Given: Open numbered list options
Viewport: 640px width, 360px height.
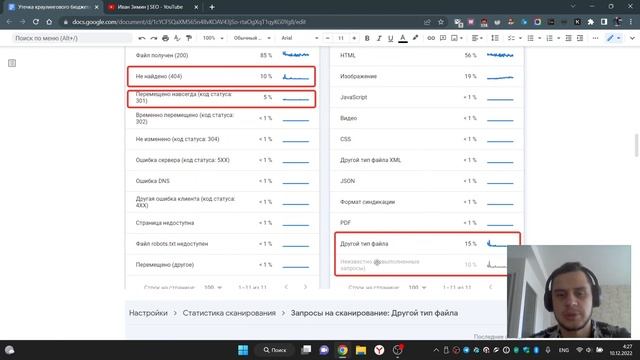Looking at the screenshot, I should tap(553, 38).
